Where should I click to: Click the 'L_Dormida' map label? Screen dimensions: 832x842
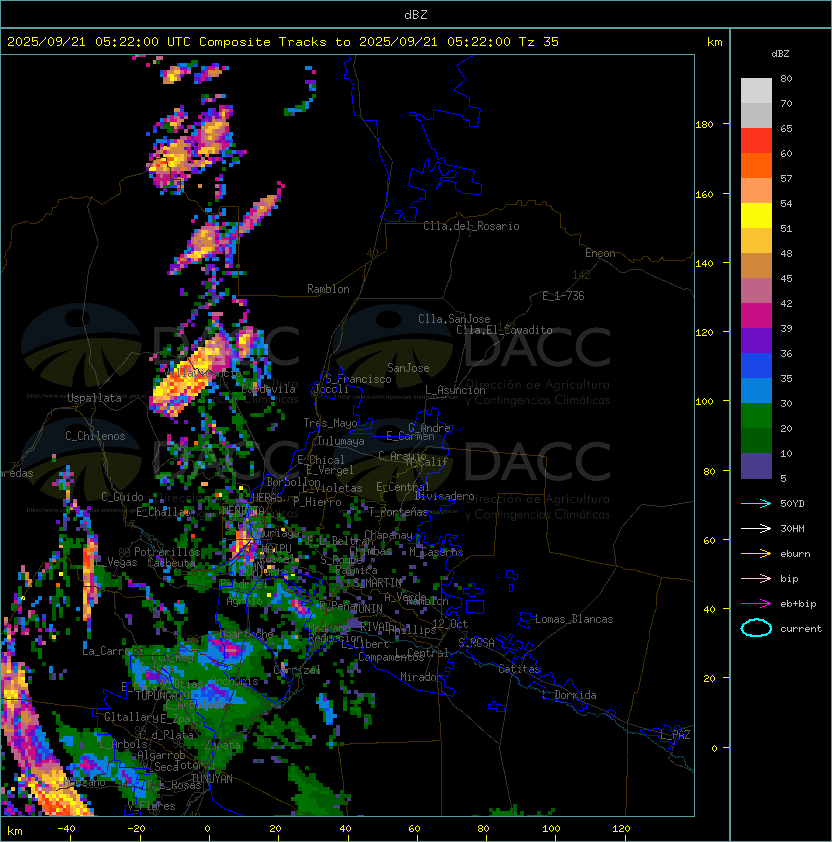569,695
